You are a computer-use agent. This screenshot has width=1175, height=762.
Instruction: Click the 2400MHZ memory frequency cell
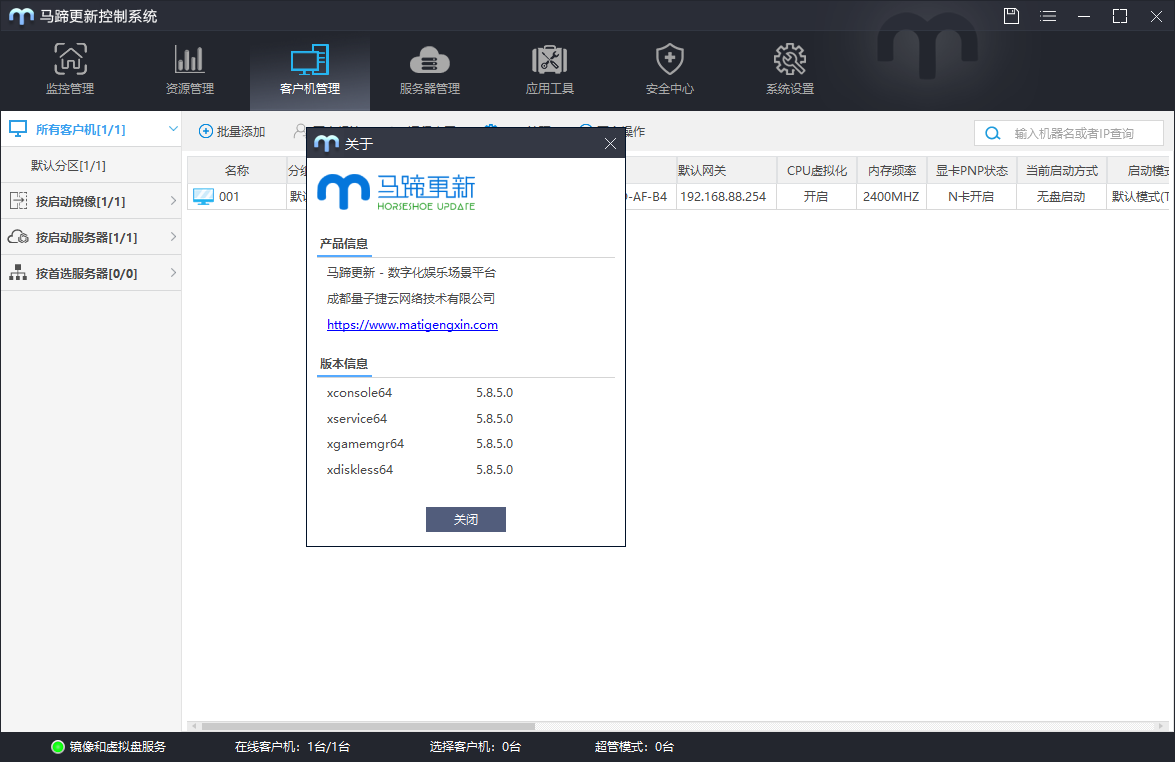pos(891,197)
